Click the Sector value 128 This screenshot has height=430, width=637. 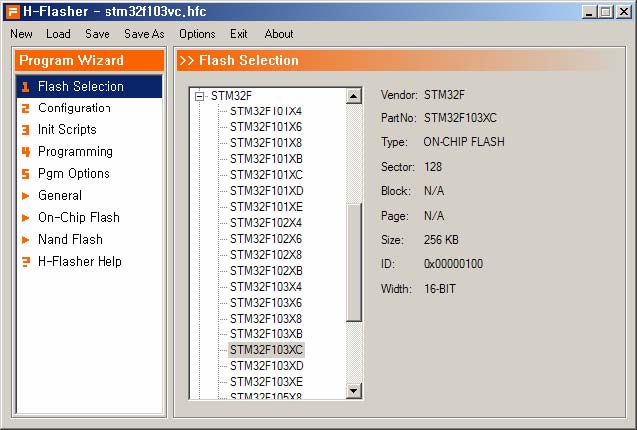tap(433, 167)
